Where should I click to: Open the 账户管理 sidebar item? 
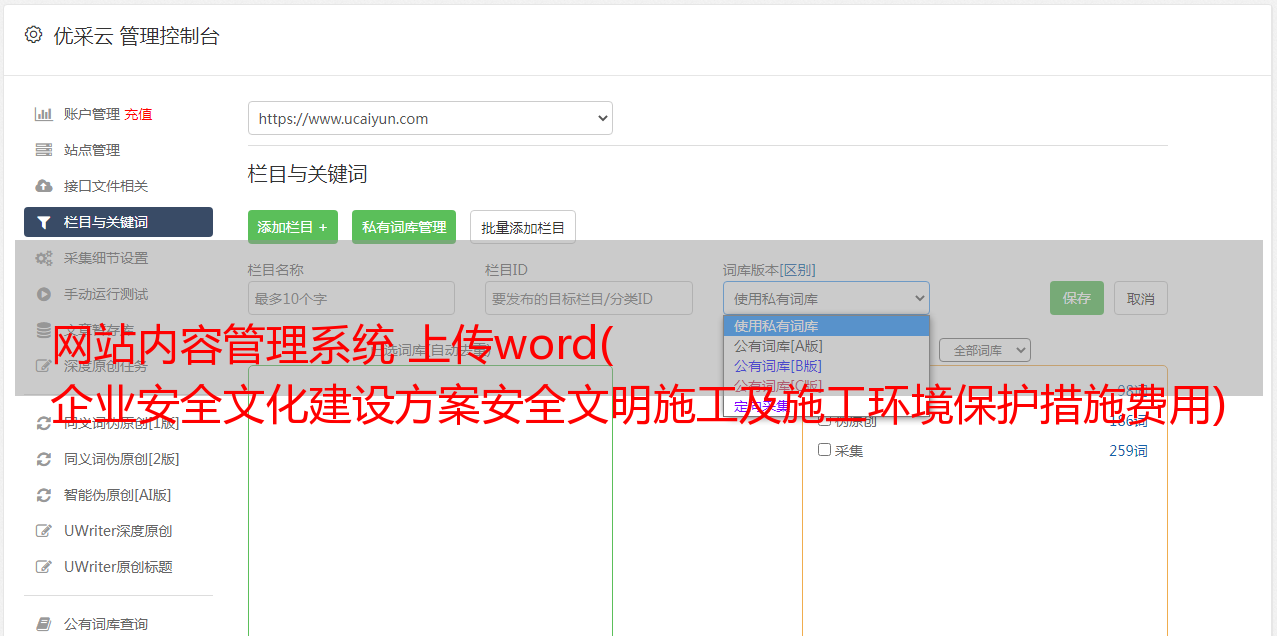point(92,114)
